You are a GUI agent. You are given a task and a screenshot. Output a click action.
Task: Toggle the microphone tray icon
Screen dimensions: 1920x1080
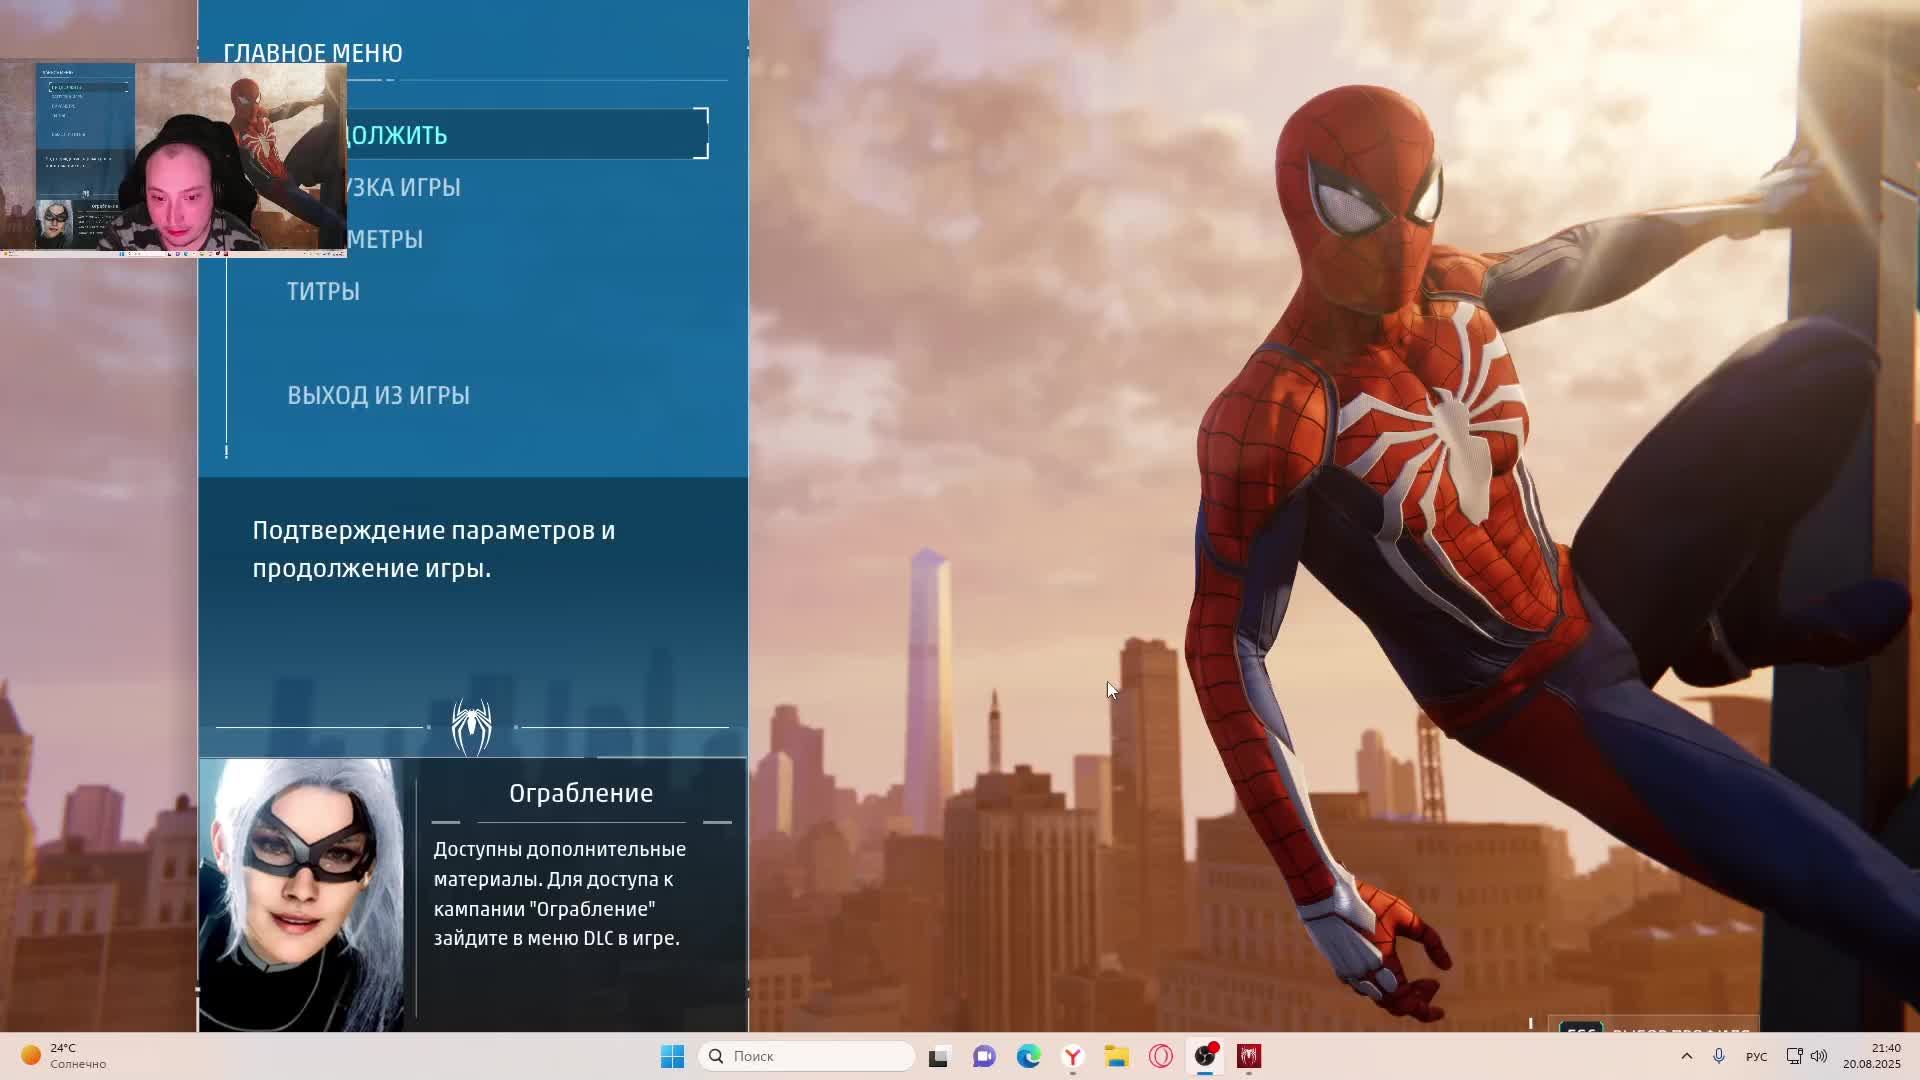tap(1719, 1056)
